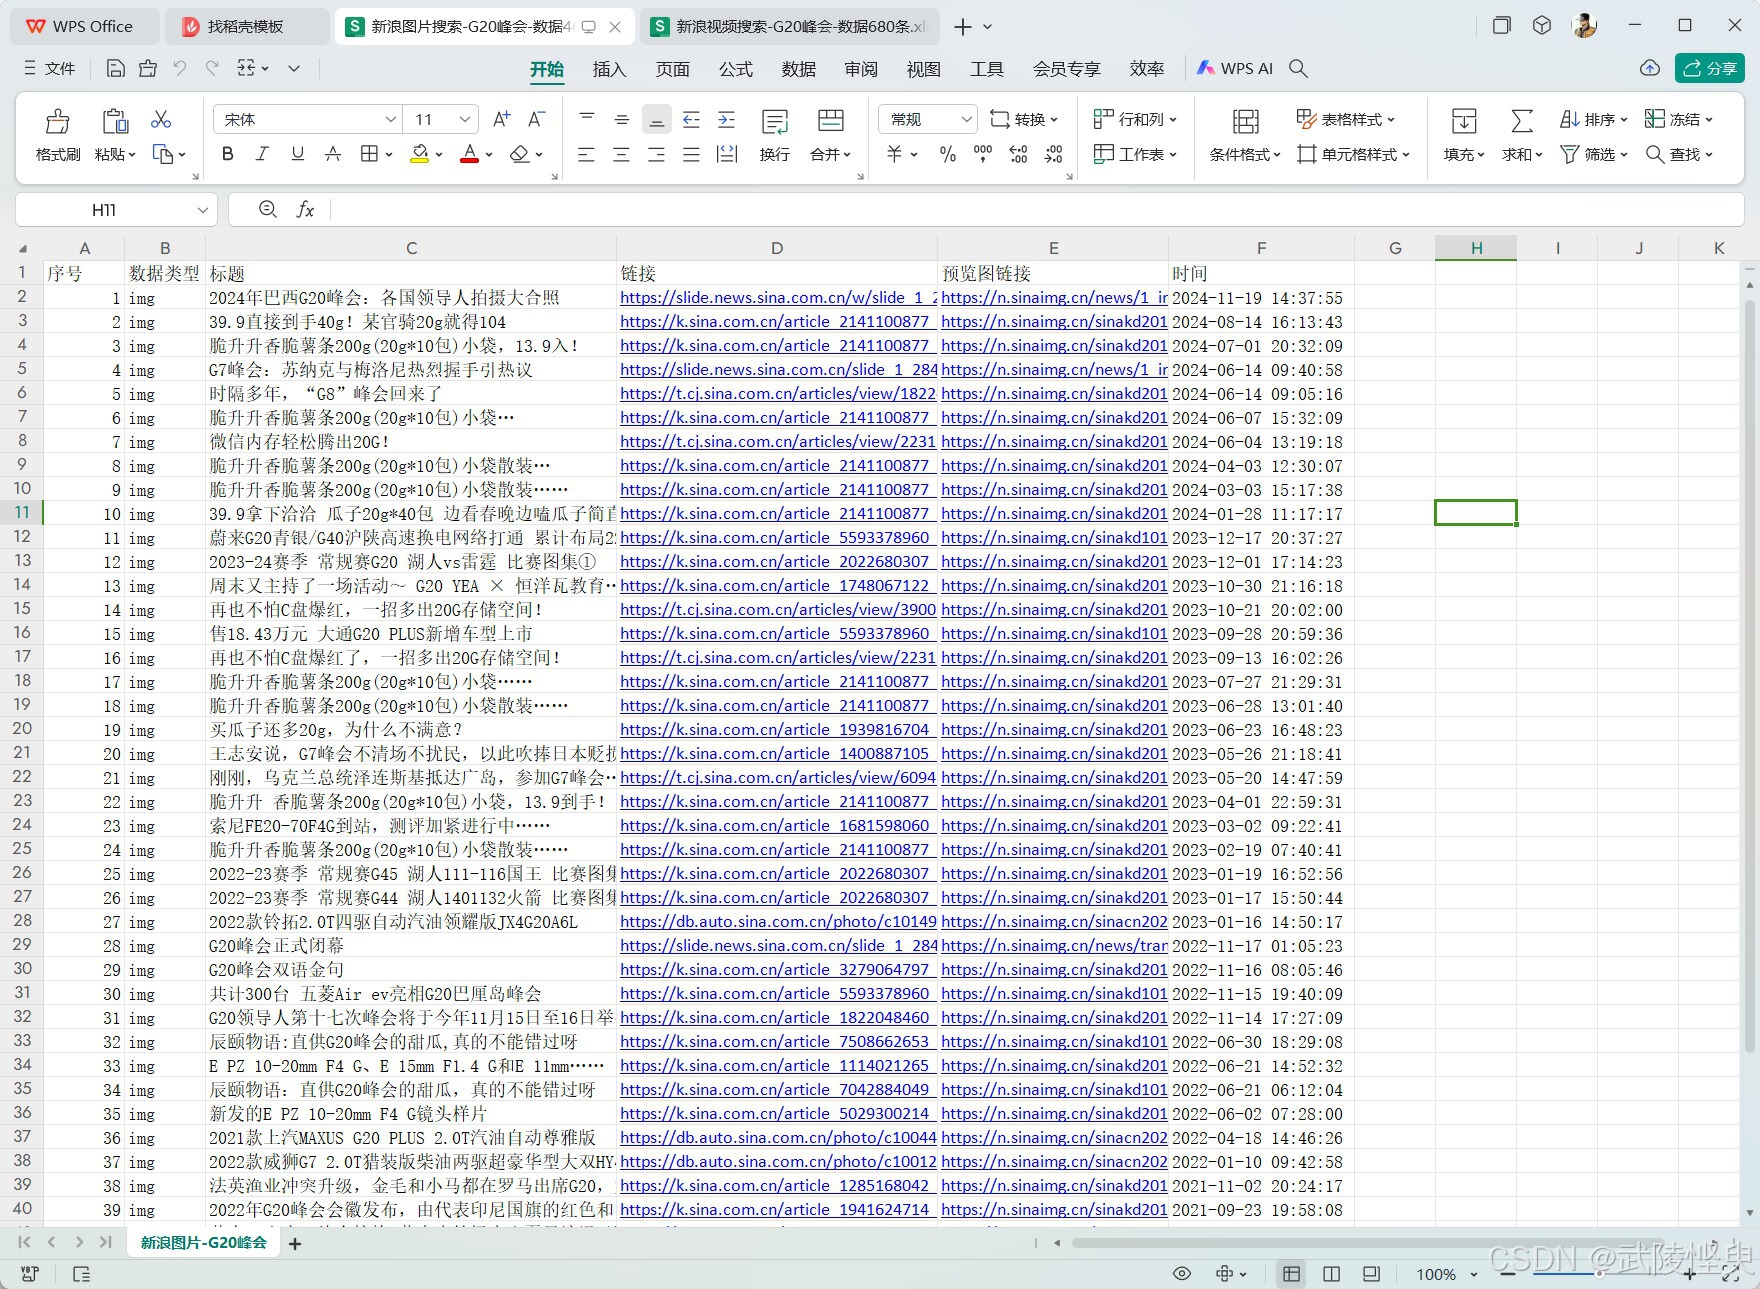Viewport: 1760px width, 1289px height.
Task: Click the Save icon in quick toolbar
Action: coord(115,68)
